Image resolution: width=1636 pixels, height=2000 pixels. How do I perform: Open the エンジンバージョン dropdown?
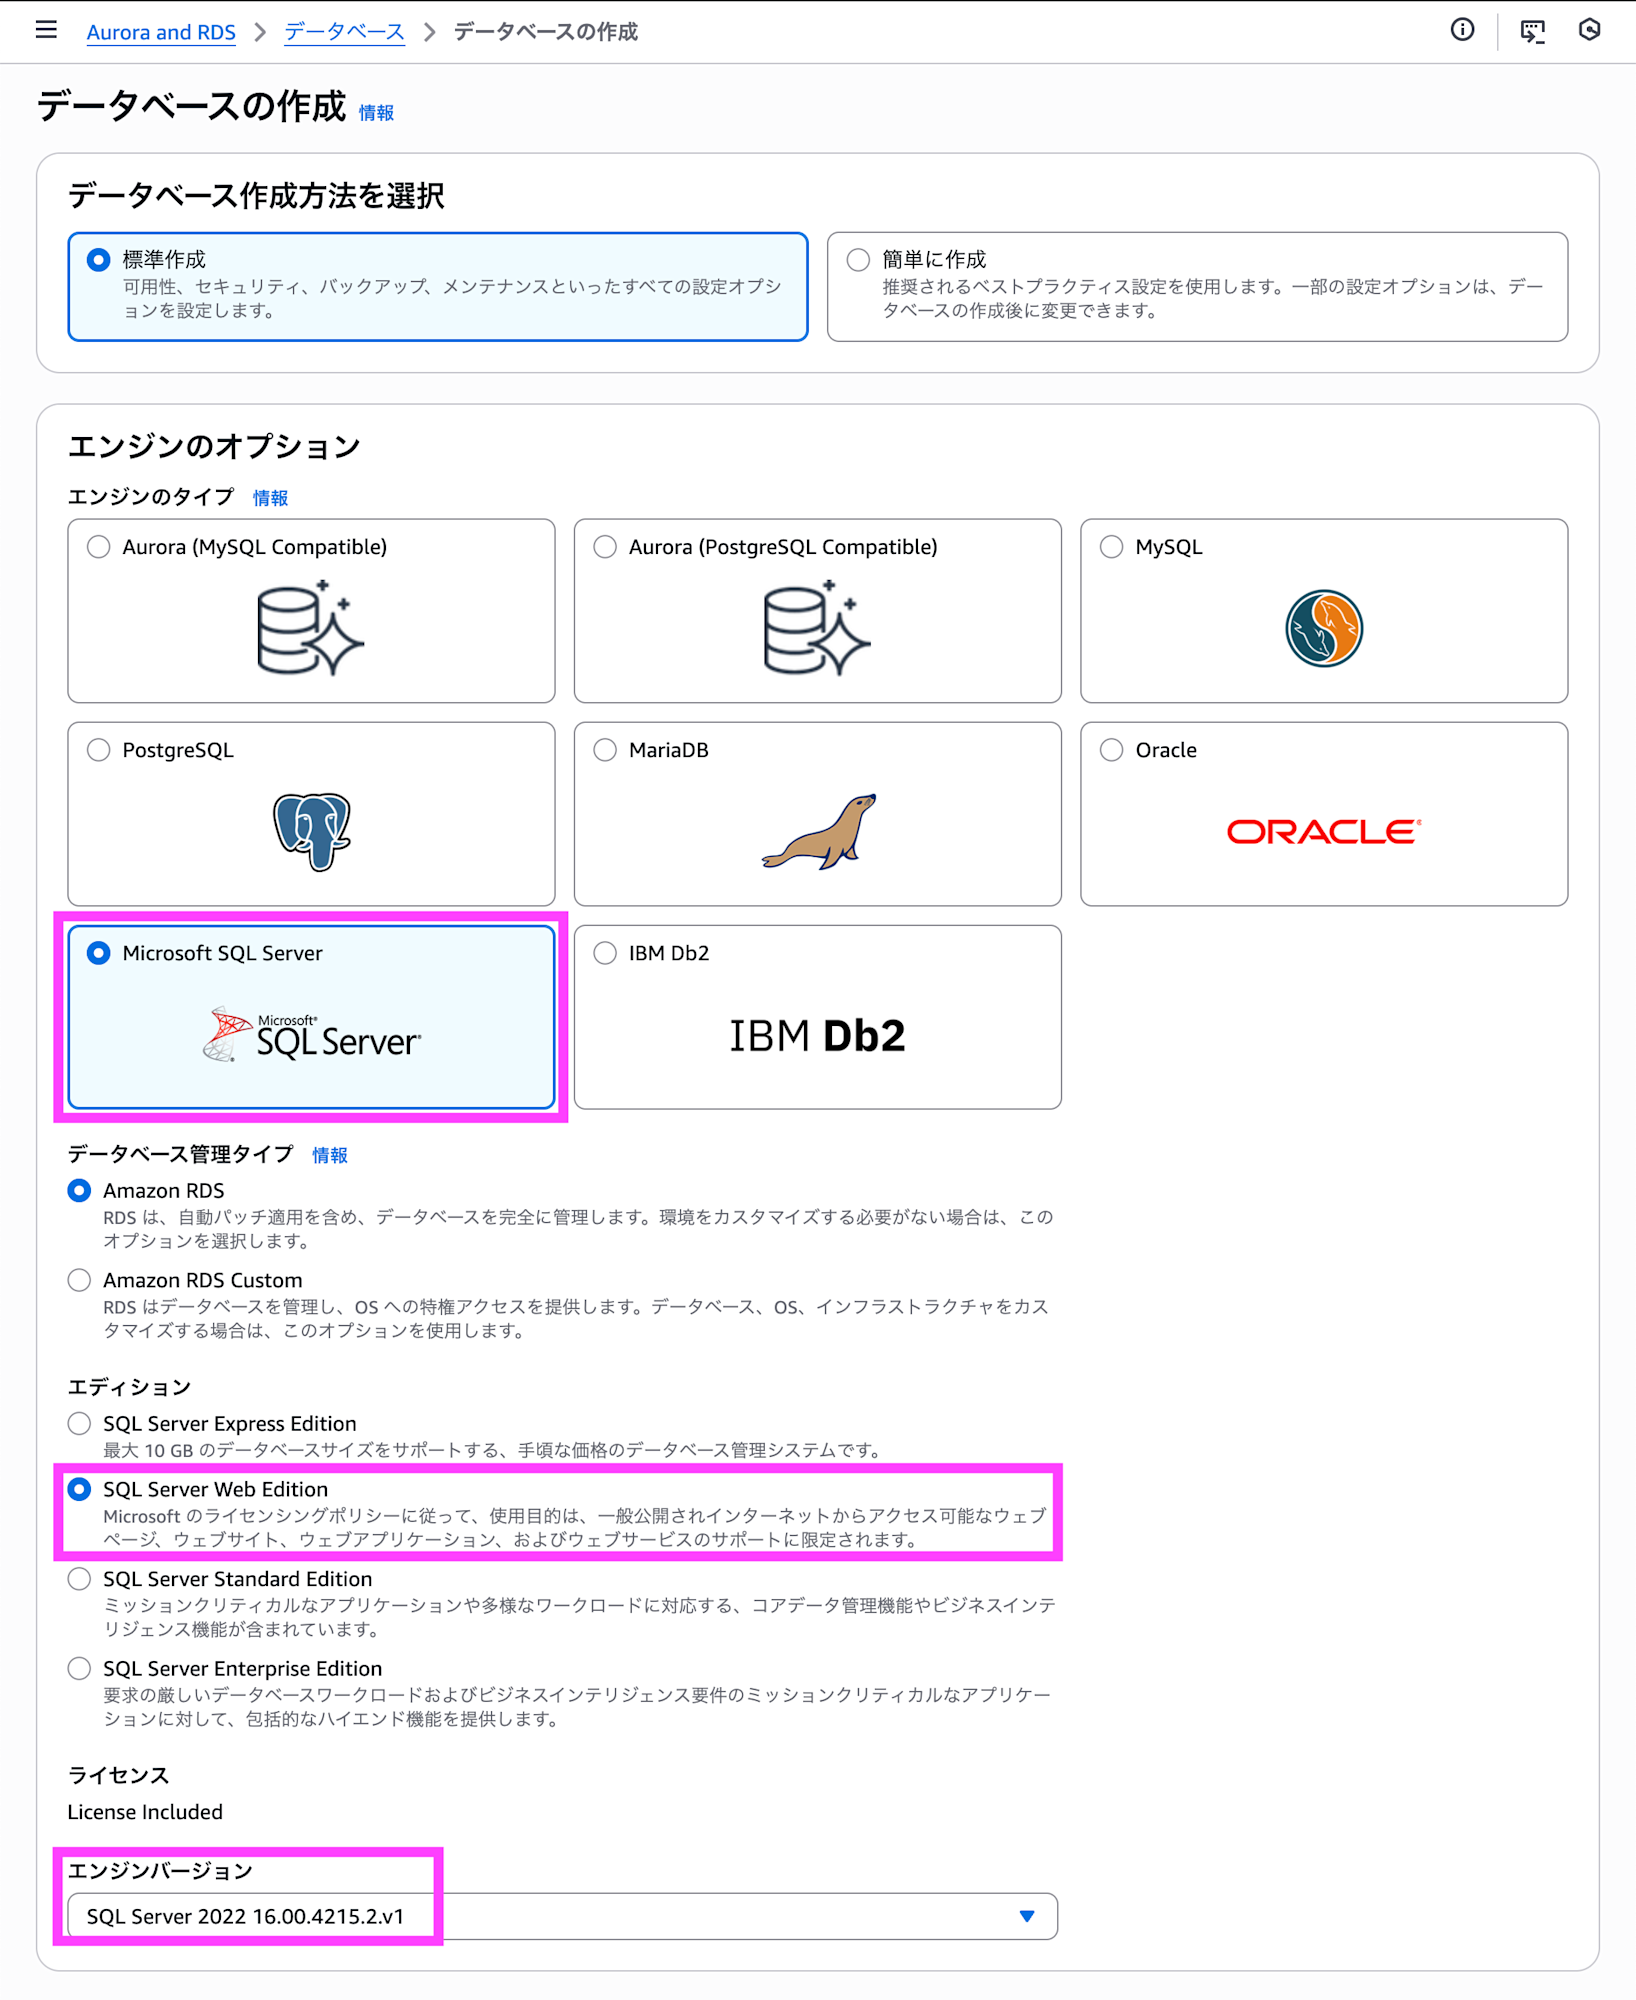pos(562,1916)
